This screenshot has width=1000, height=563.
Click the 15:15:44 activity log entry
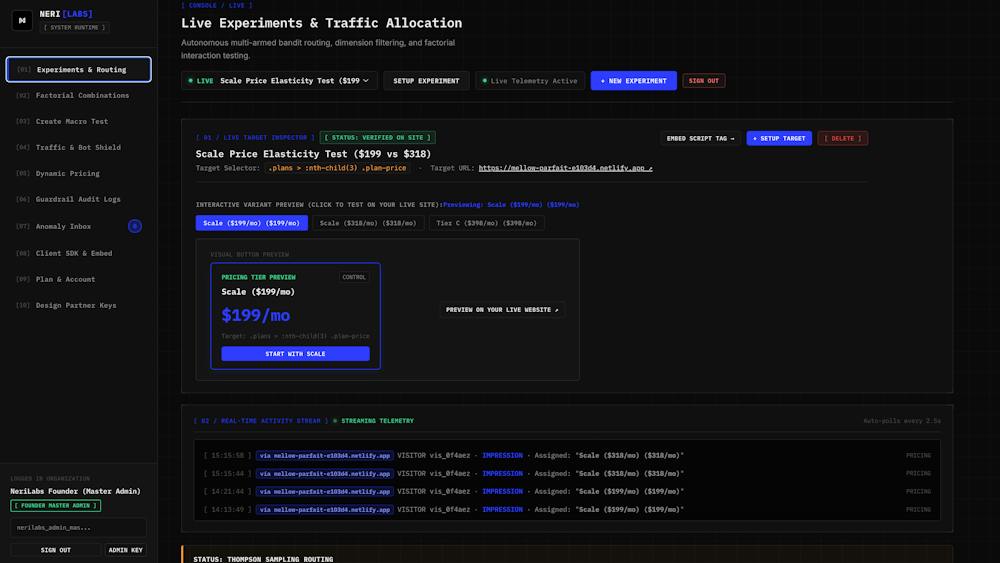tap(567, 474)
